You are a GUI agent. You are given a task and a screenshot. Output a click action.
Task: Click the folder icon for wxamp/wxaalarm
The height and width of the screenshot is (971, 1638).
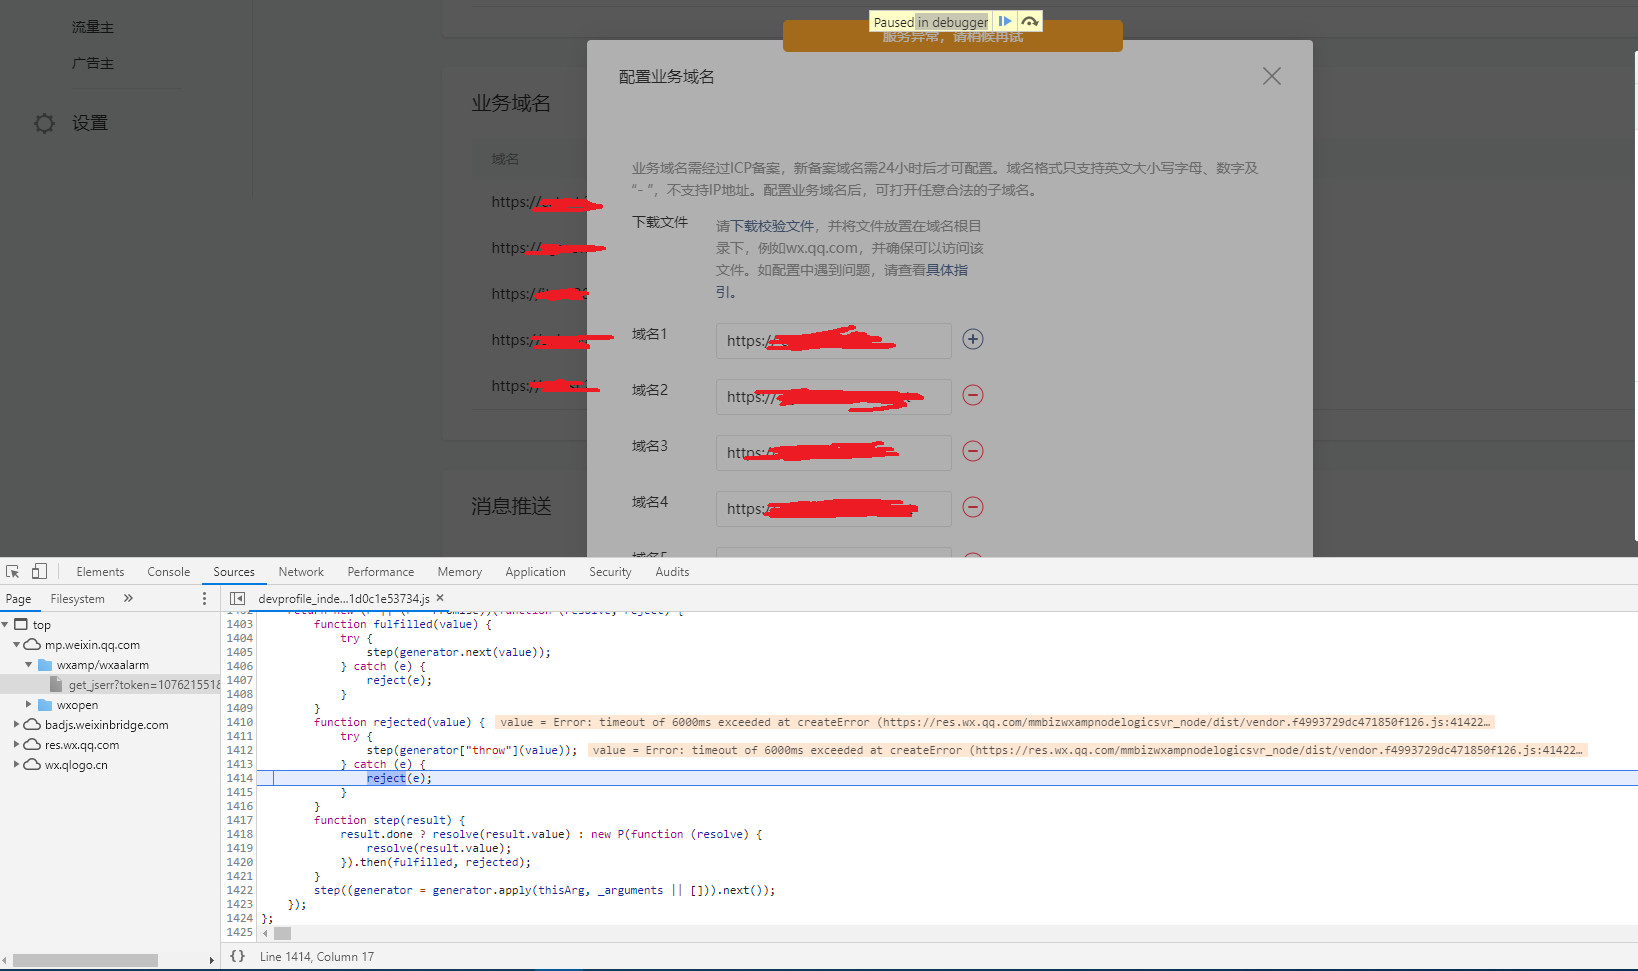coord(45,664)
